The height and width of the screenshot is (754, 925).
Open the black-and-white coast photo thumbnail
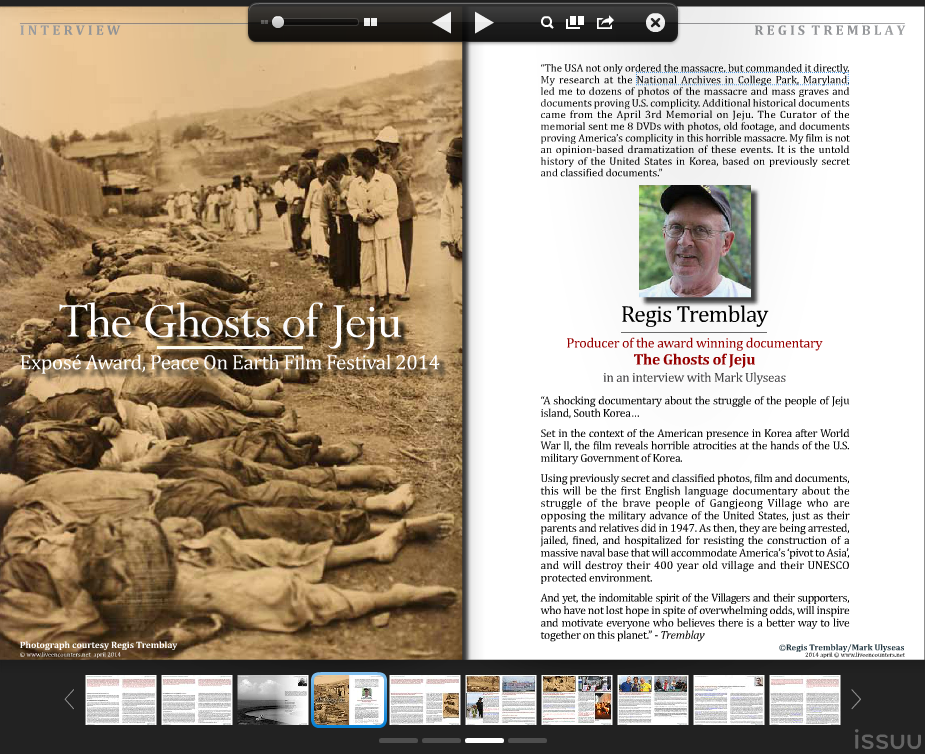tap(273, 700)
